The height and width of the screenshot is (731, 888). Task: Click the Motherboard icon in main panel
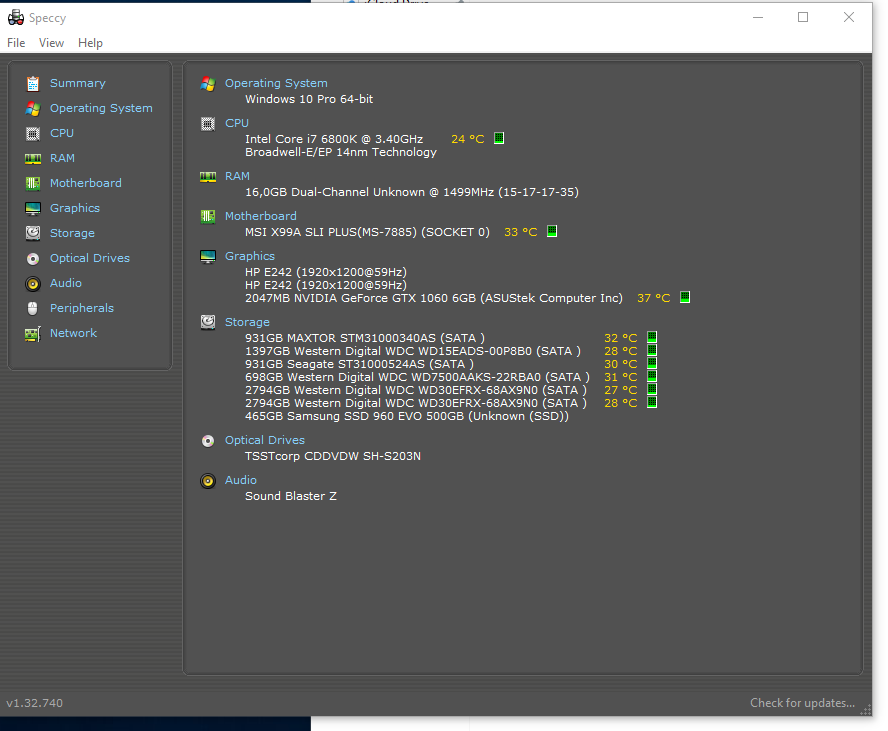pos(208,217)
